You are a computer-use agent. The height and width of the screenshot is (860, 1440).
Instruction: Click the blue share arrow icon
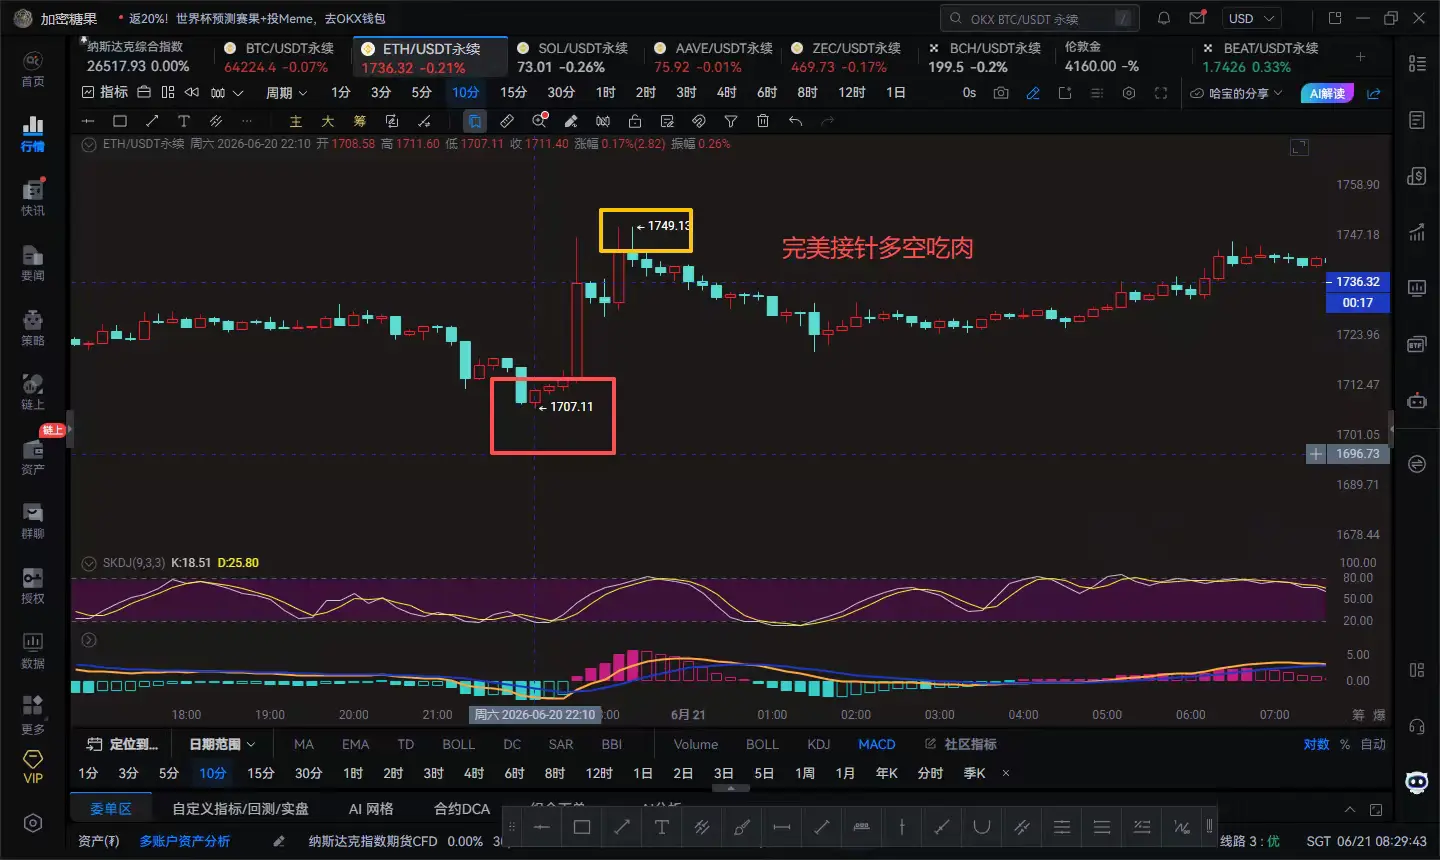point(1374,93)
